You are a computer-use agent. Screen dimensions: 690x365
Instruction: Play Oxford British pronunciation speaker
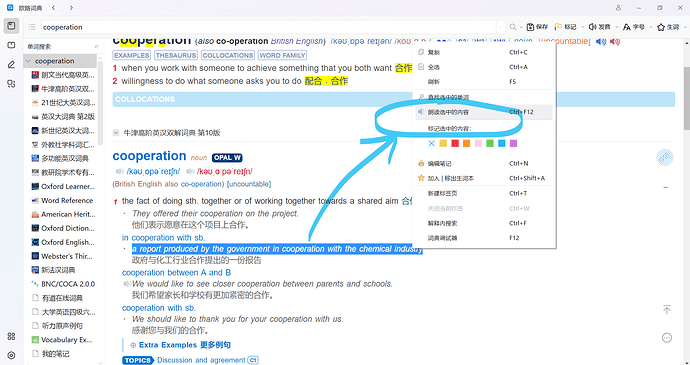coord(120,171)
